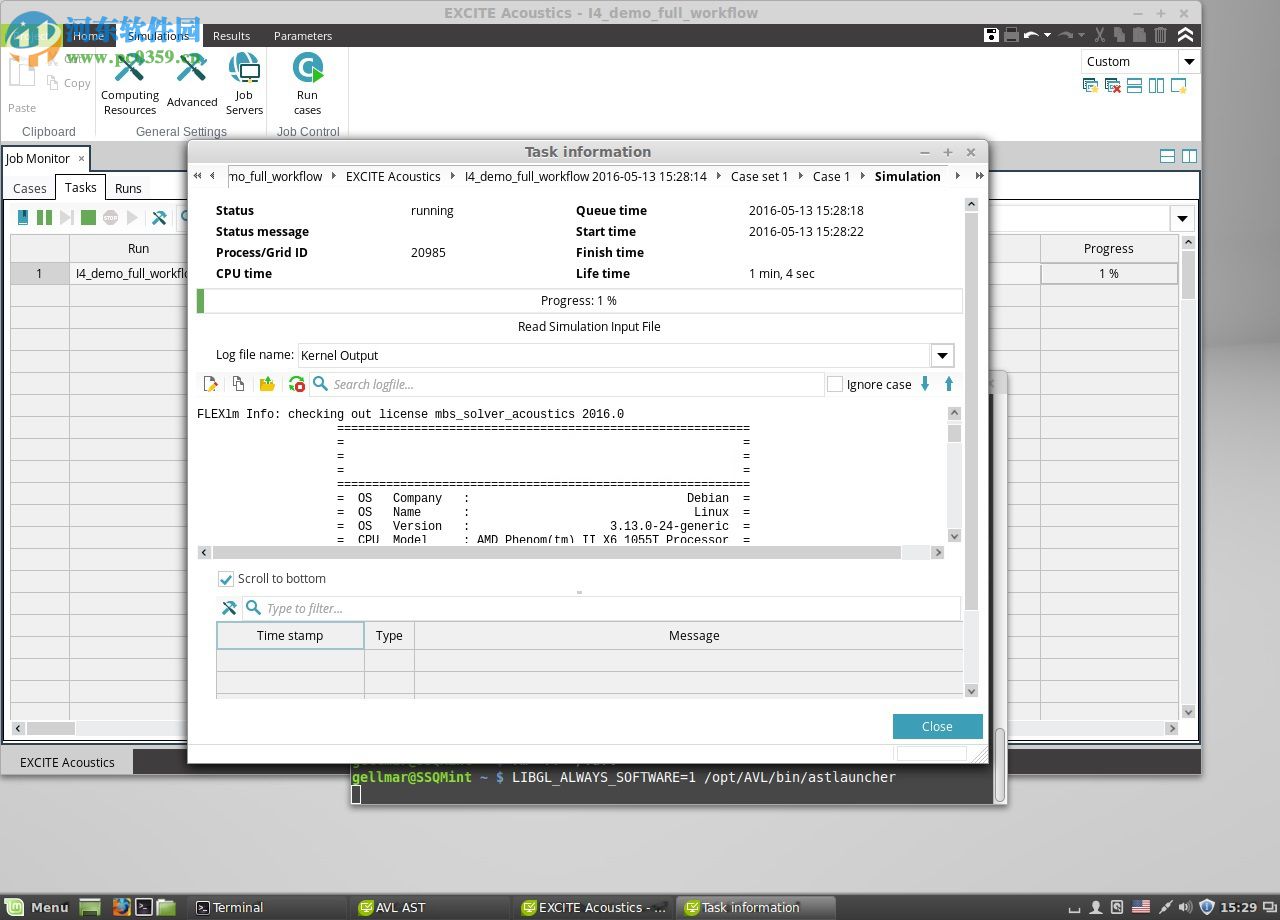Click Run cases in Job Control
The height and width of the screenshot is (920, 1280).
307,84
